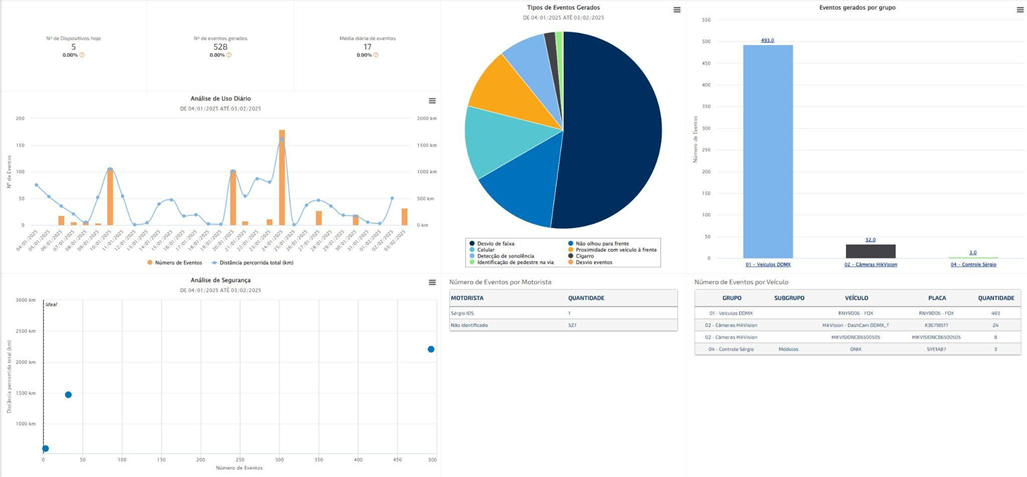The height and width of the screenshot is (477, 1027).
Task: Click the orange bar at 10/01/2025
Action: tap(110, 197)
